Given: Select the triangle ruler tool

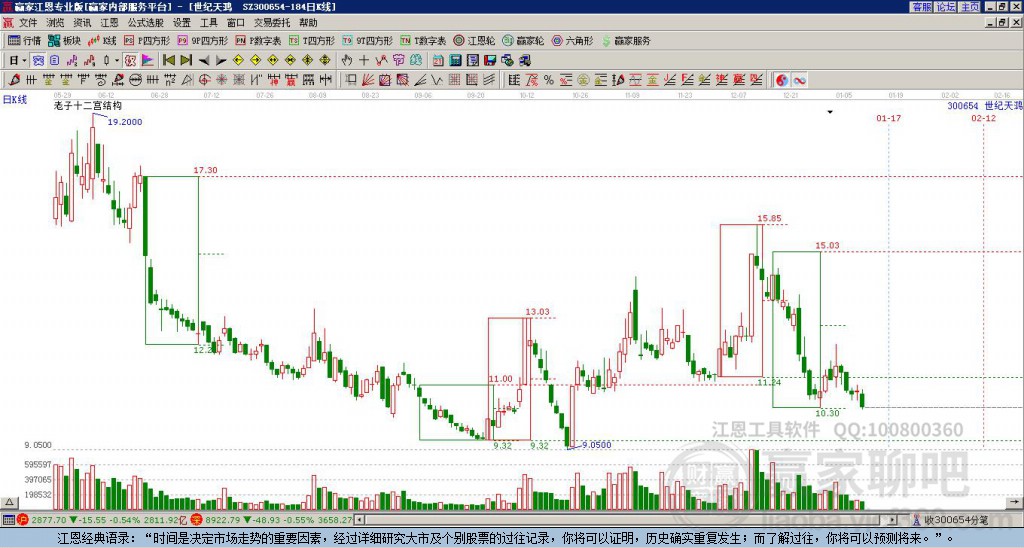Looking at the screenshot, I should tap(187, 80).
